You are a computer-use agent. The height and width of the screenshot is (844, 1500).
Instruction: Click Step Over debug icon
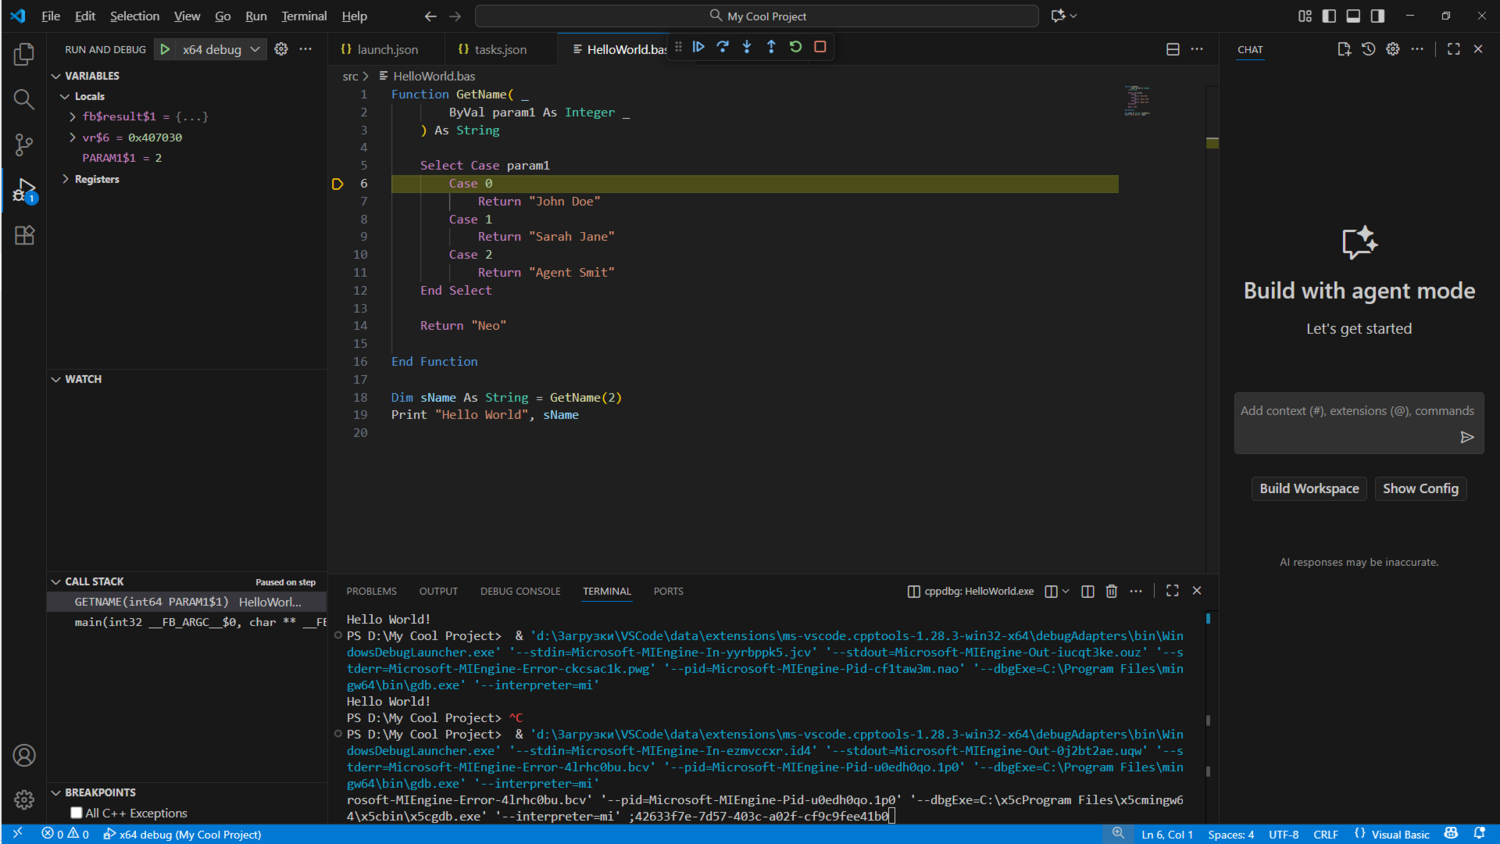tap(722, 47)
